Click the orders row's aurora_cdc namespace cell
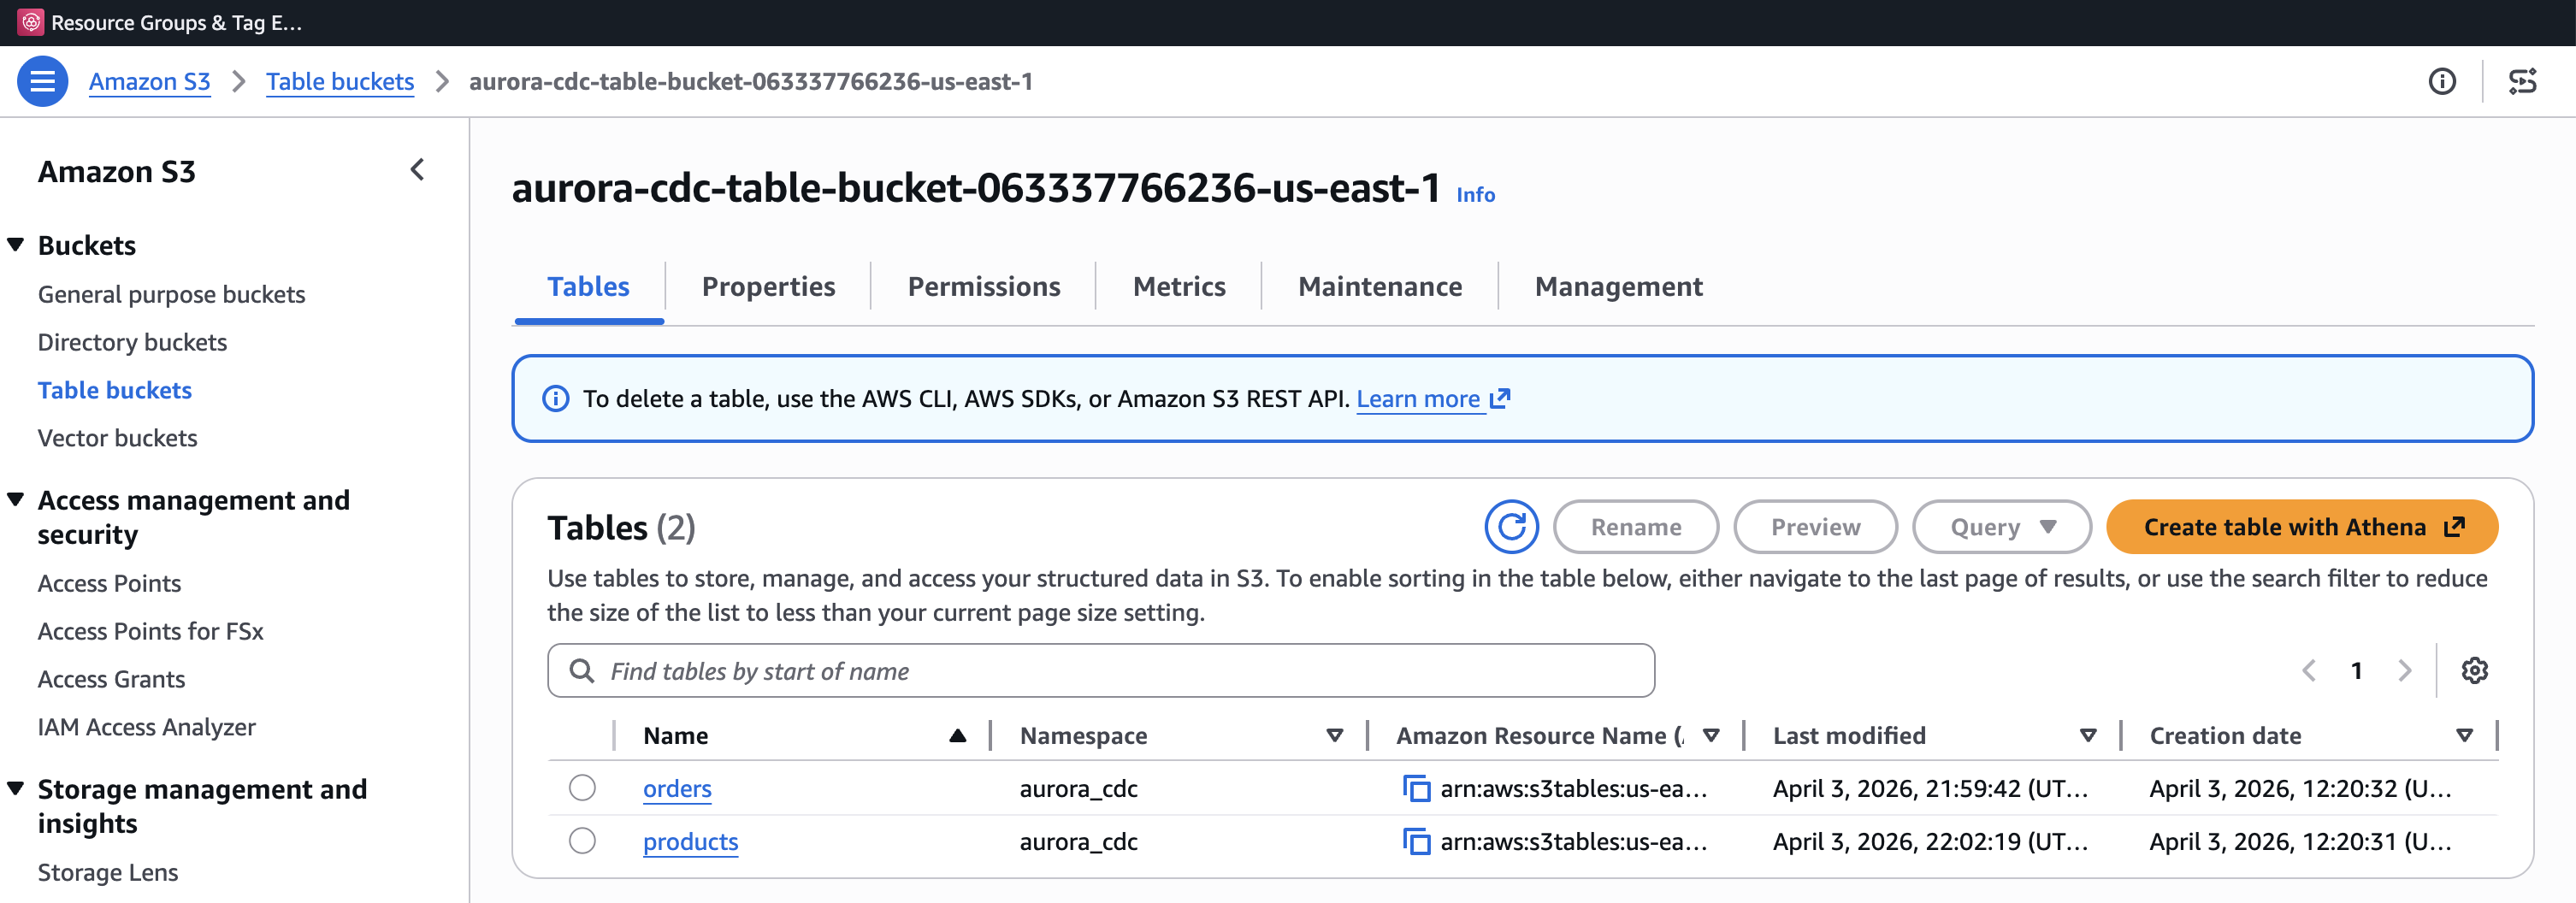The width and height of the screenshot is (2576, 903). [1078, 788]
